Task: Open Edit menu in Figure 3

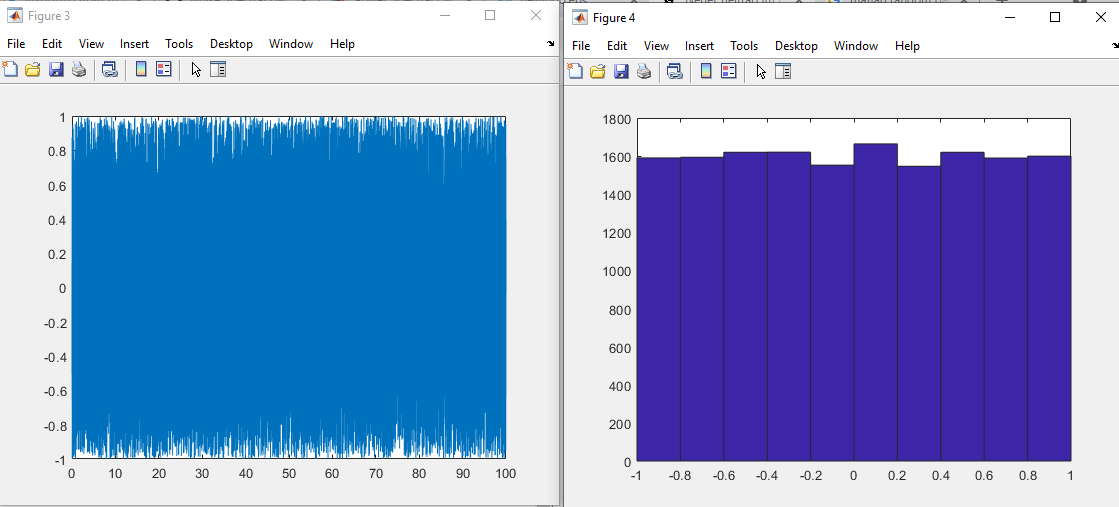Action: click(51, 44)
